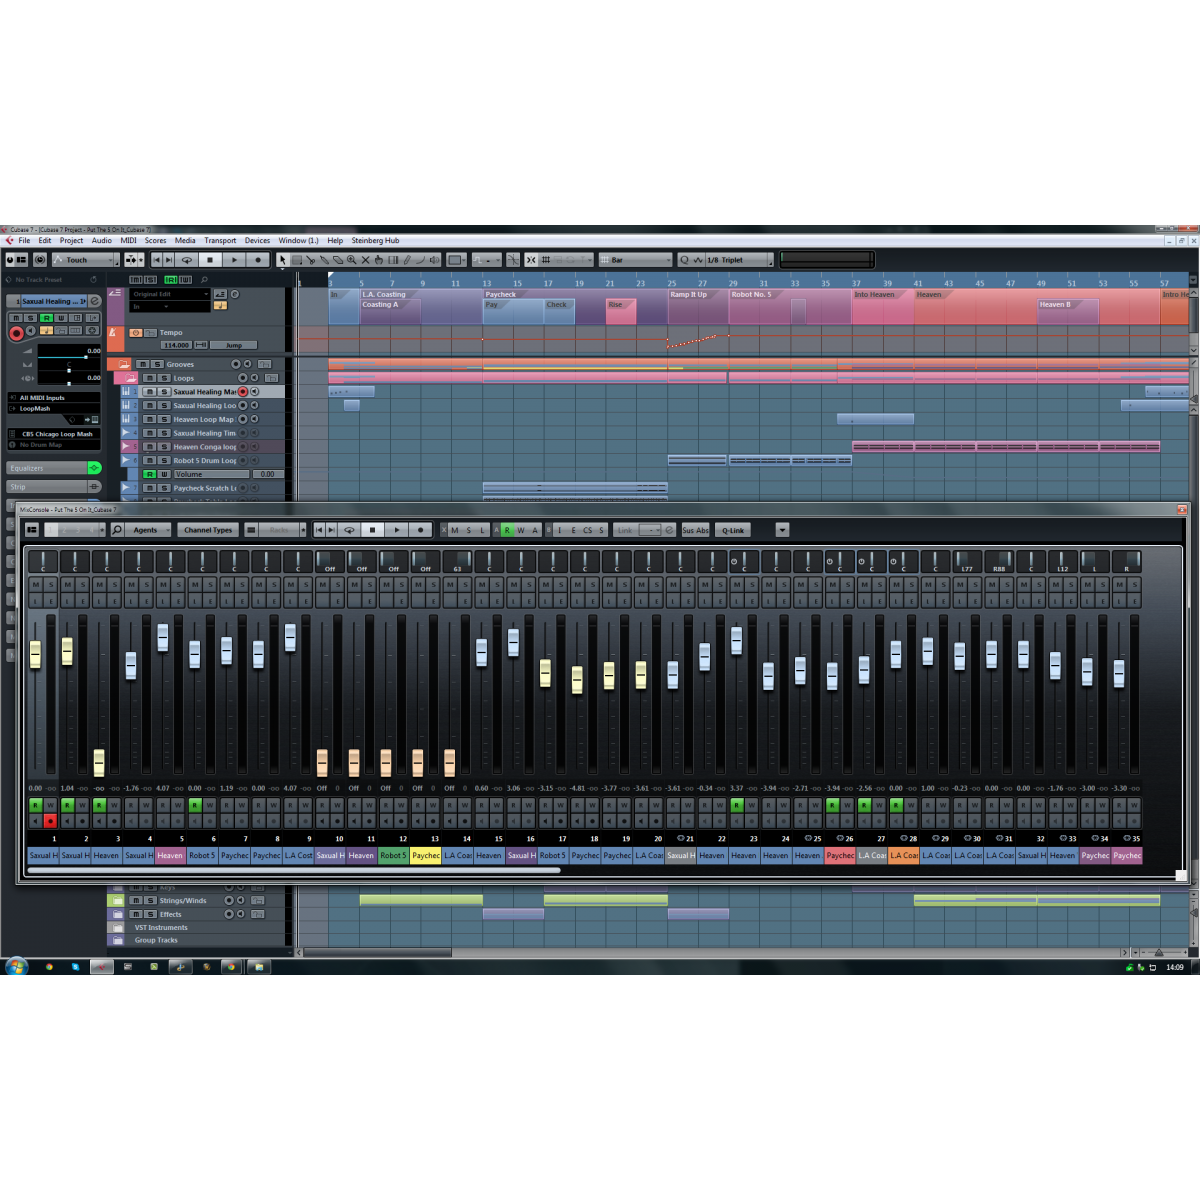This screenshot has height=1200, width=1200.
Task: Toggle the Equalizers bypass in inspector
Action: click(x=94, y=468)
